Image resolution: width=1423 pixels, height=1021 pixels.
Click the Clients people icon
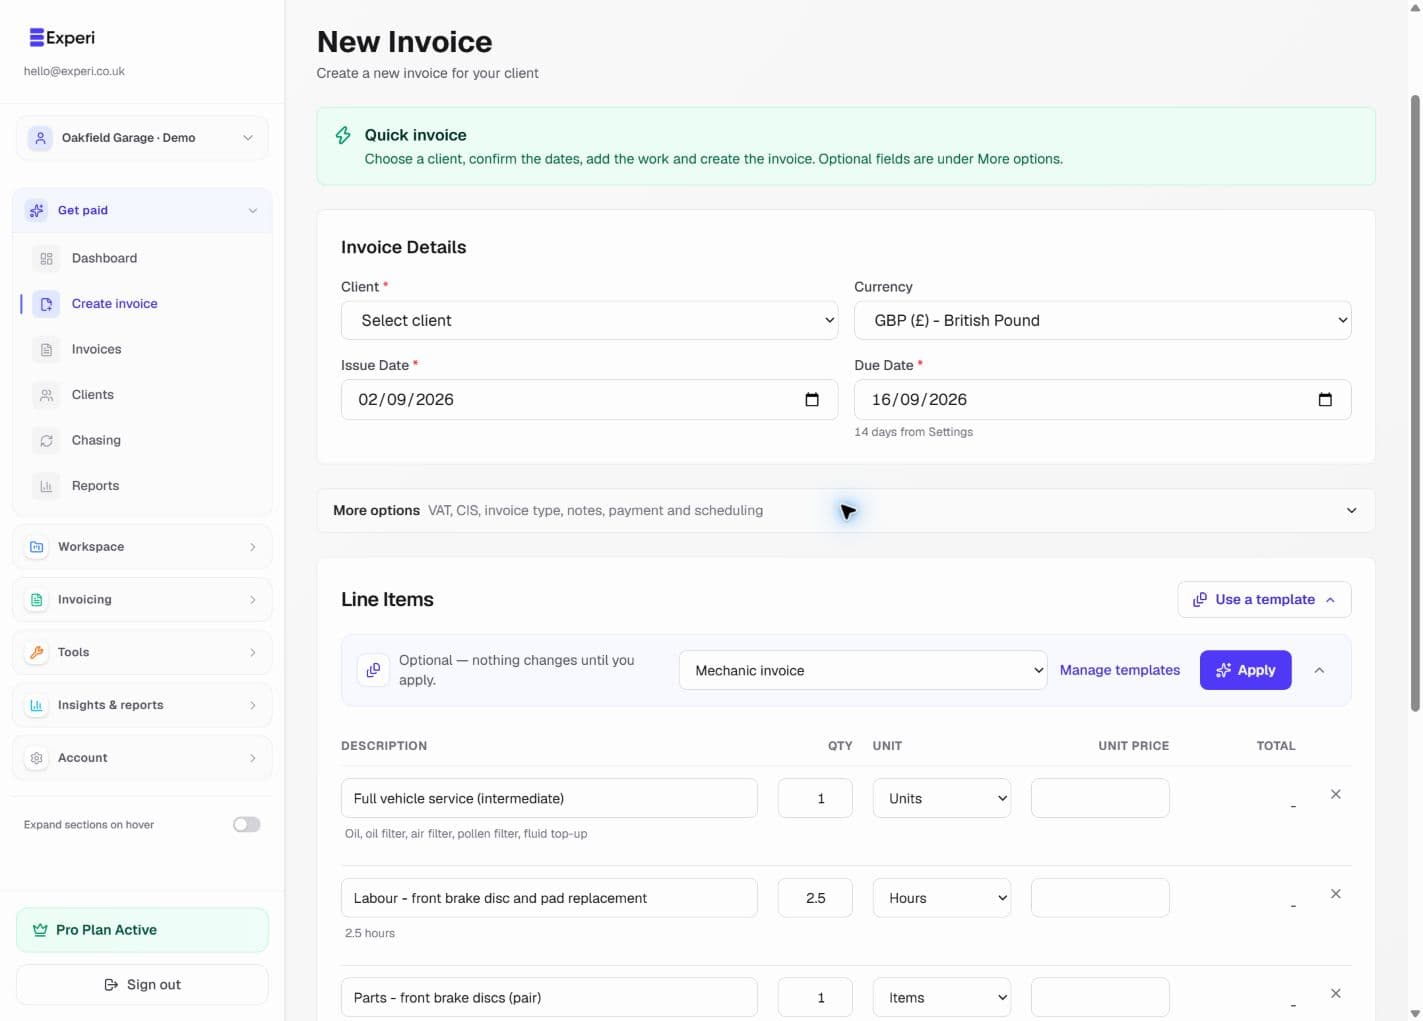click(46, 395)
